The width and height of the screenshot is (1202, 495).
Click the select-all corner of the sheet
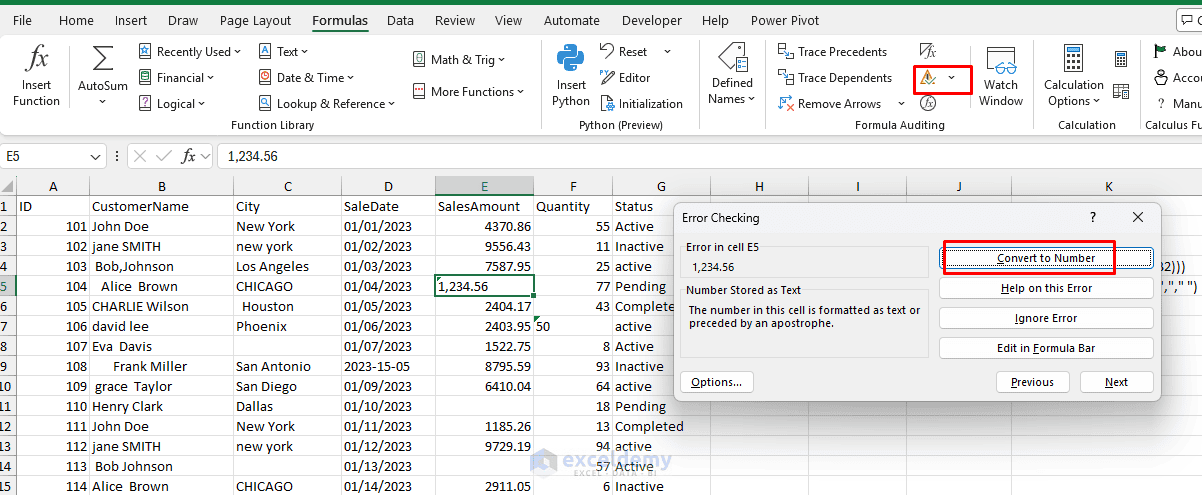tap(8, 186)
